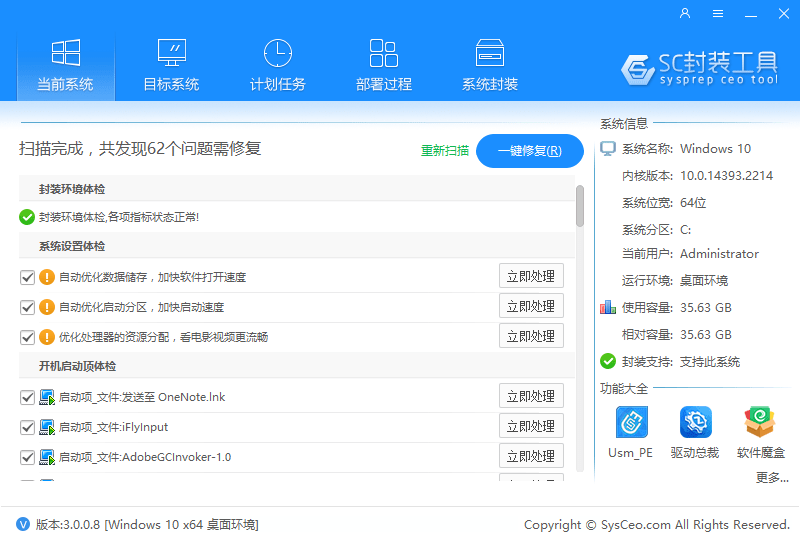Open the Usm_PE tool icon

point(630,423)
